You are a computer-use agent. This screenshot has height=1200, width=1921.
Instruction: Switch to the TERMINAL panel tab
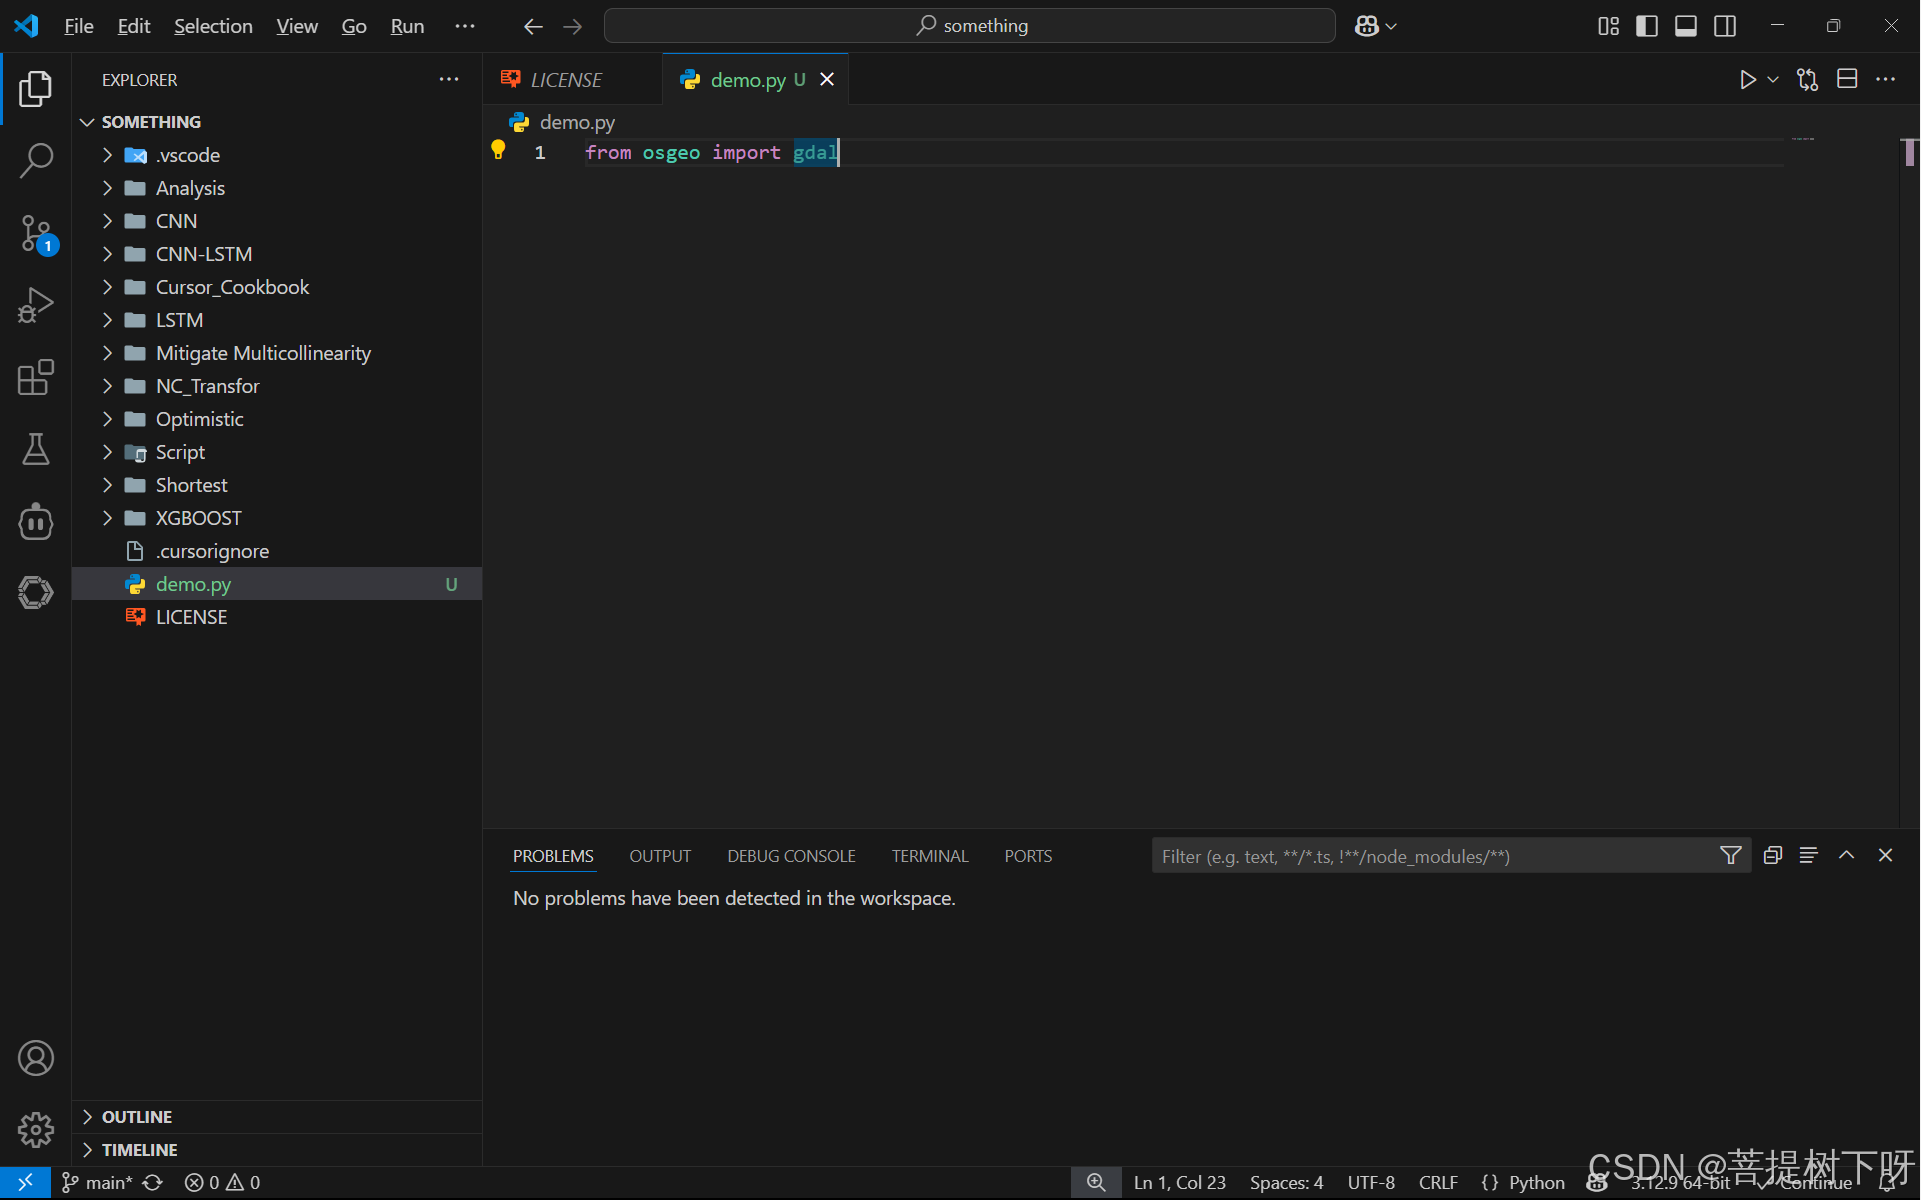point(929,856)
